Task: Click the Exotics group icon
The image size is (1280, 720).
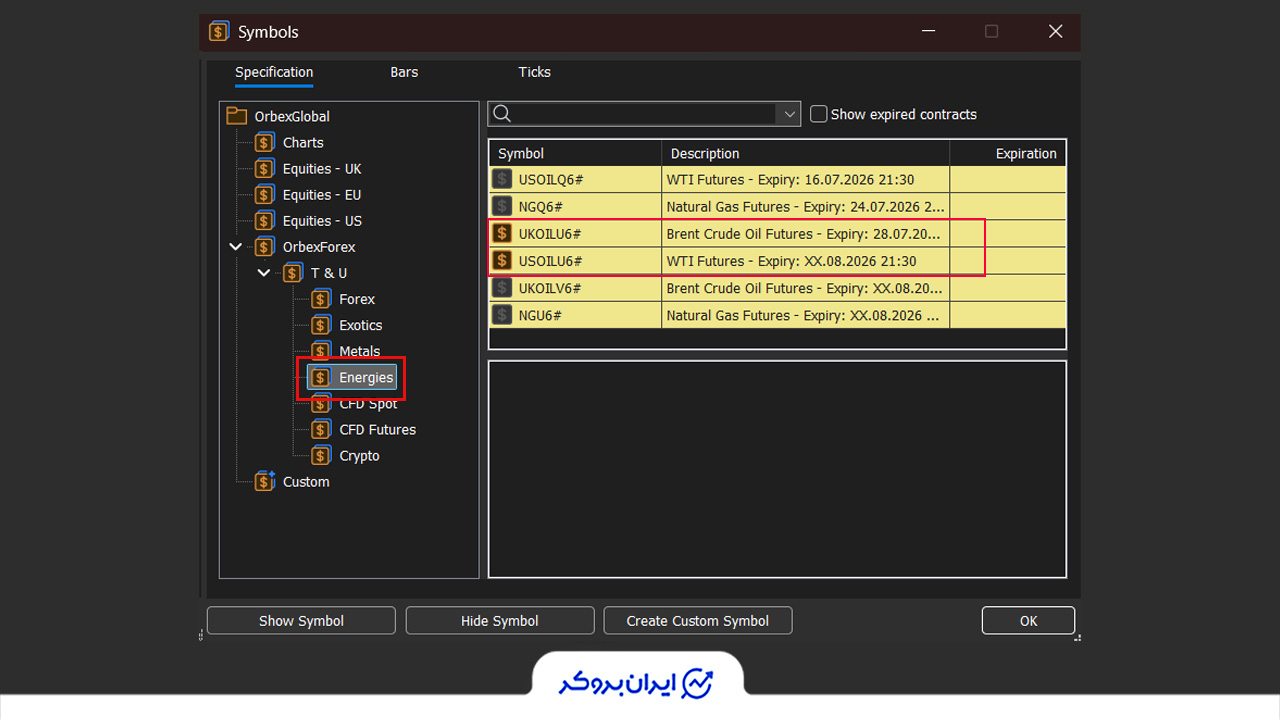Action: [320, 325]
